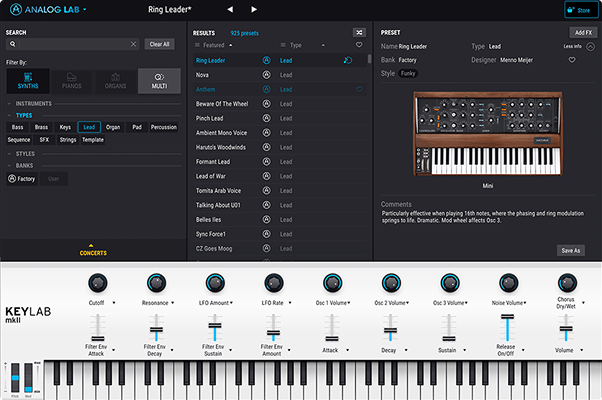602x400 pixels.
Task: Select the Factory bank
Action: pos(22,179)
